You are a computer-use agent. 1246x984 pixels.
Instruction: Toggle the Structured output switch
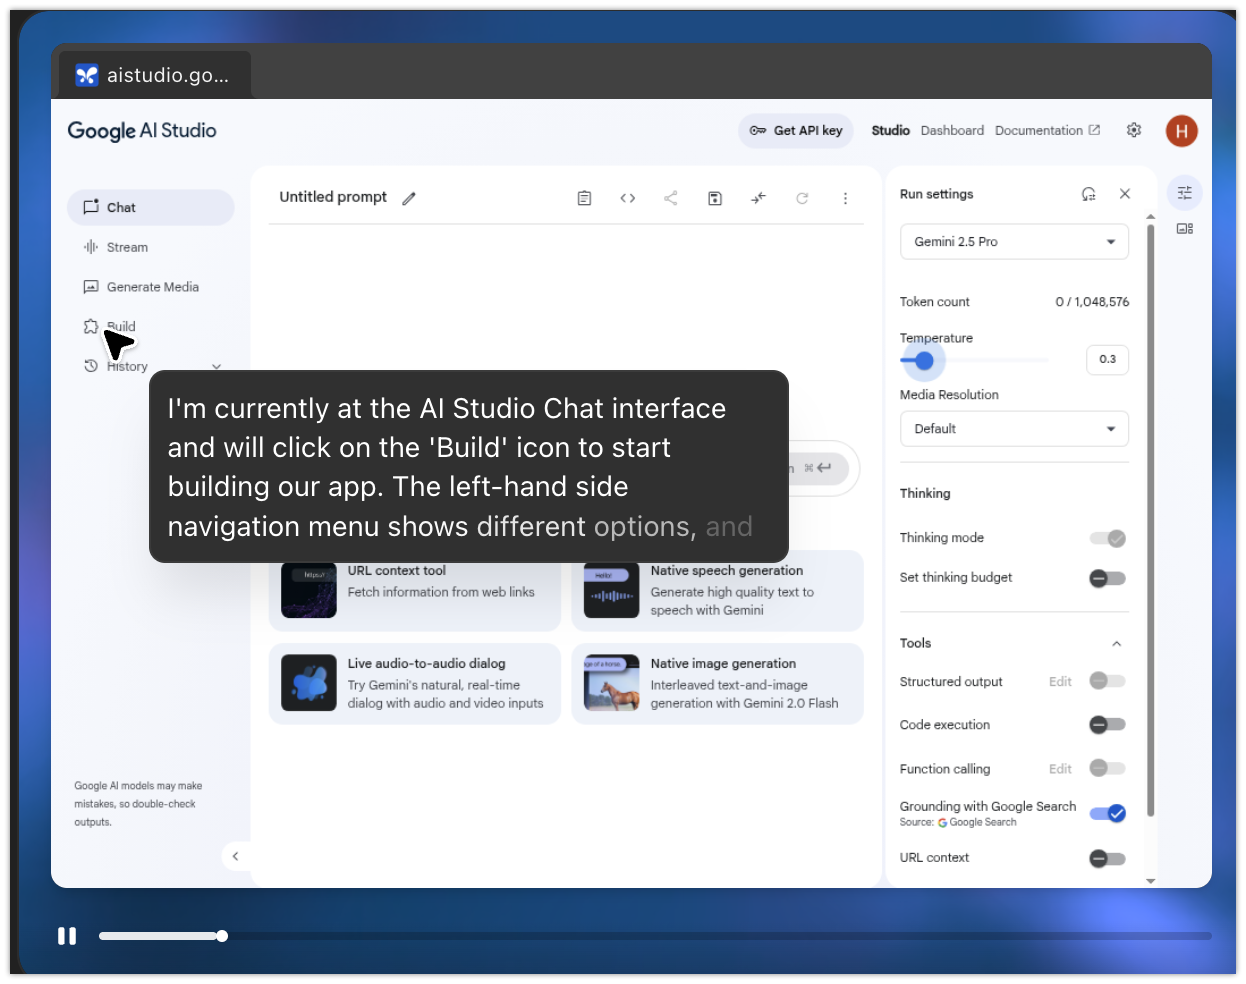coord(1108,681)
